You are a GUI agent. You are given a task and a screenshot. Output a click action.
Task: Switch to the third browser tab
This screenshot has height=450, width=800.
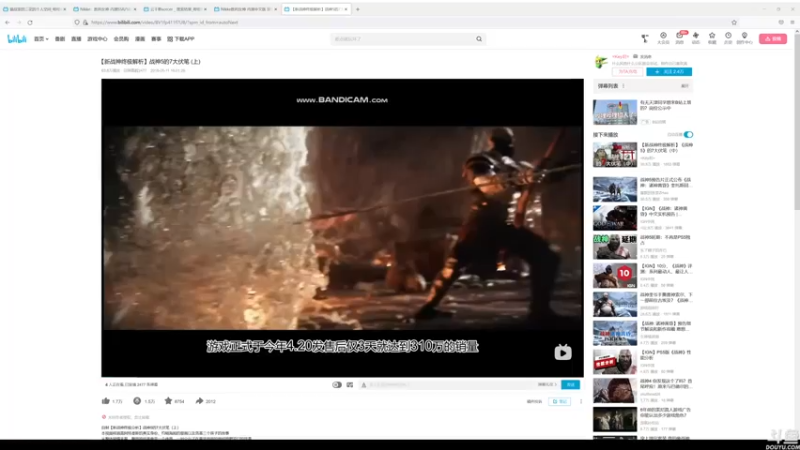tap(175, 9)
